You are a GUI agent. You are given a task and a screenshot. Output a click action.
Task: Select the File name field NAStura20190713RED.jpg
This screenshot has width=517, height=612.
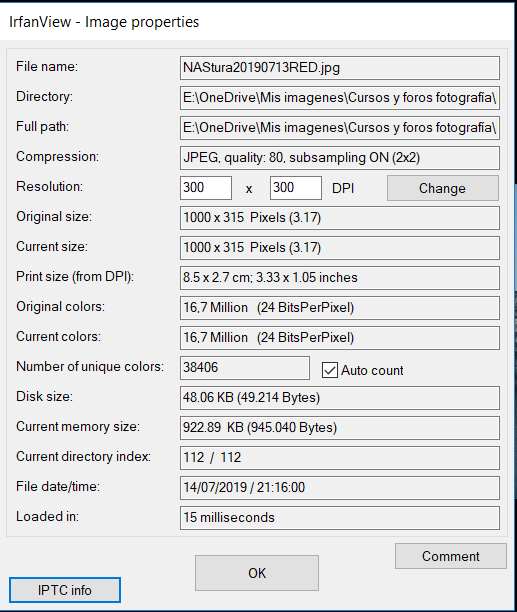pos(339,68)
